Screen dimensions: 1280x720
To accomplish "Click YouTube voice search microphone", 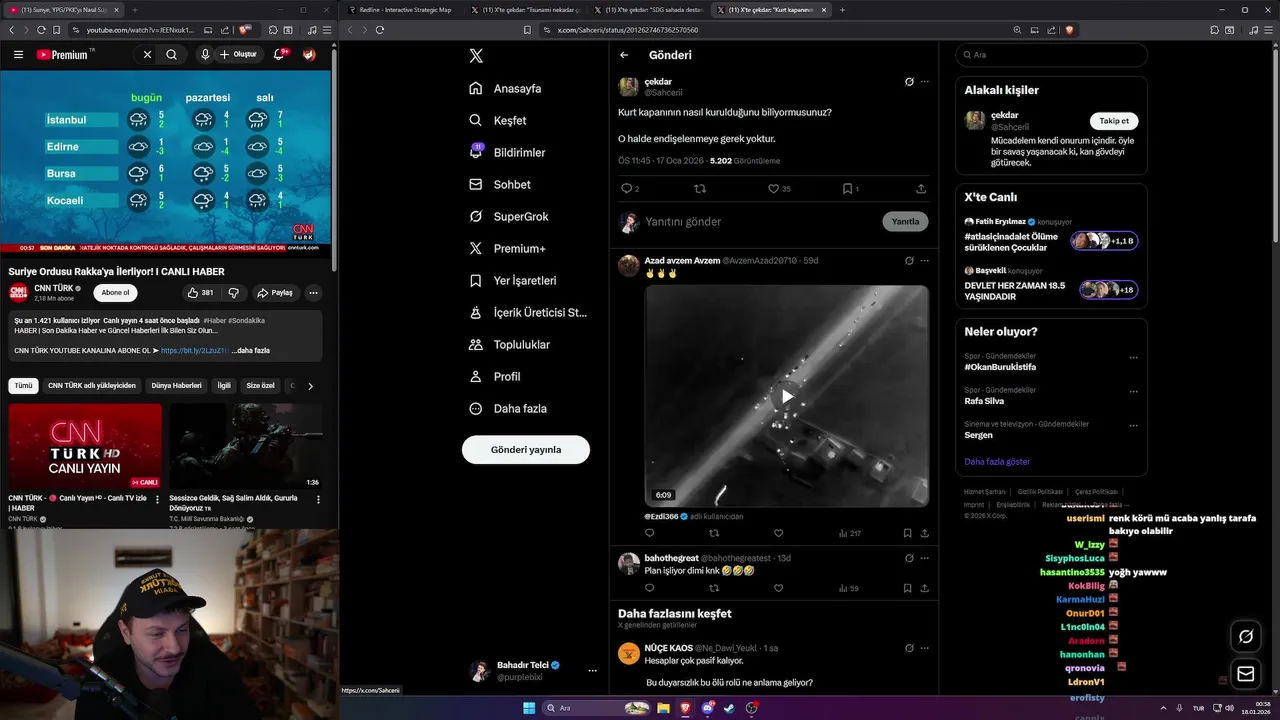I will click(205, 55).
